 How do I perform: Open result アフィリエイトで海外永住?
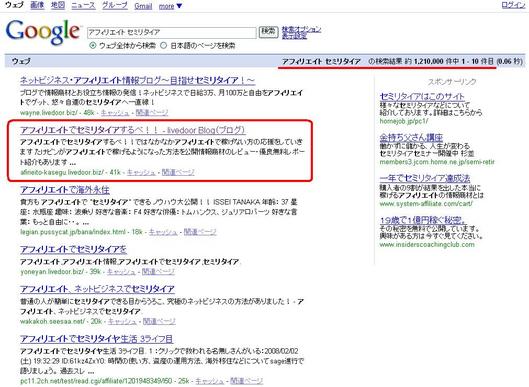(x=65, y=190)
